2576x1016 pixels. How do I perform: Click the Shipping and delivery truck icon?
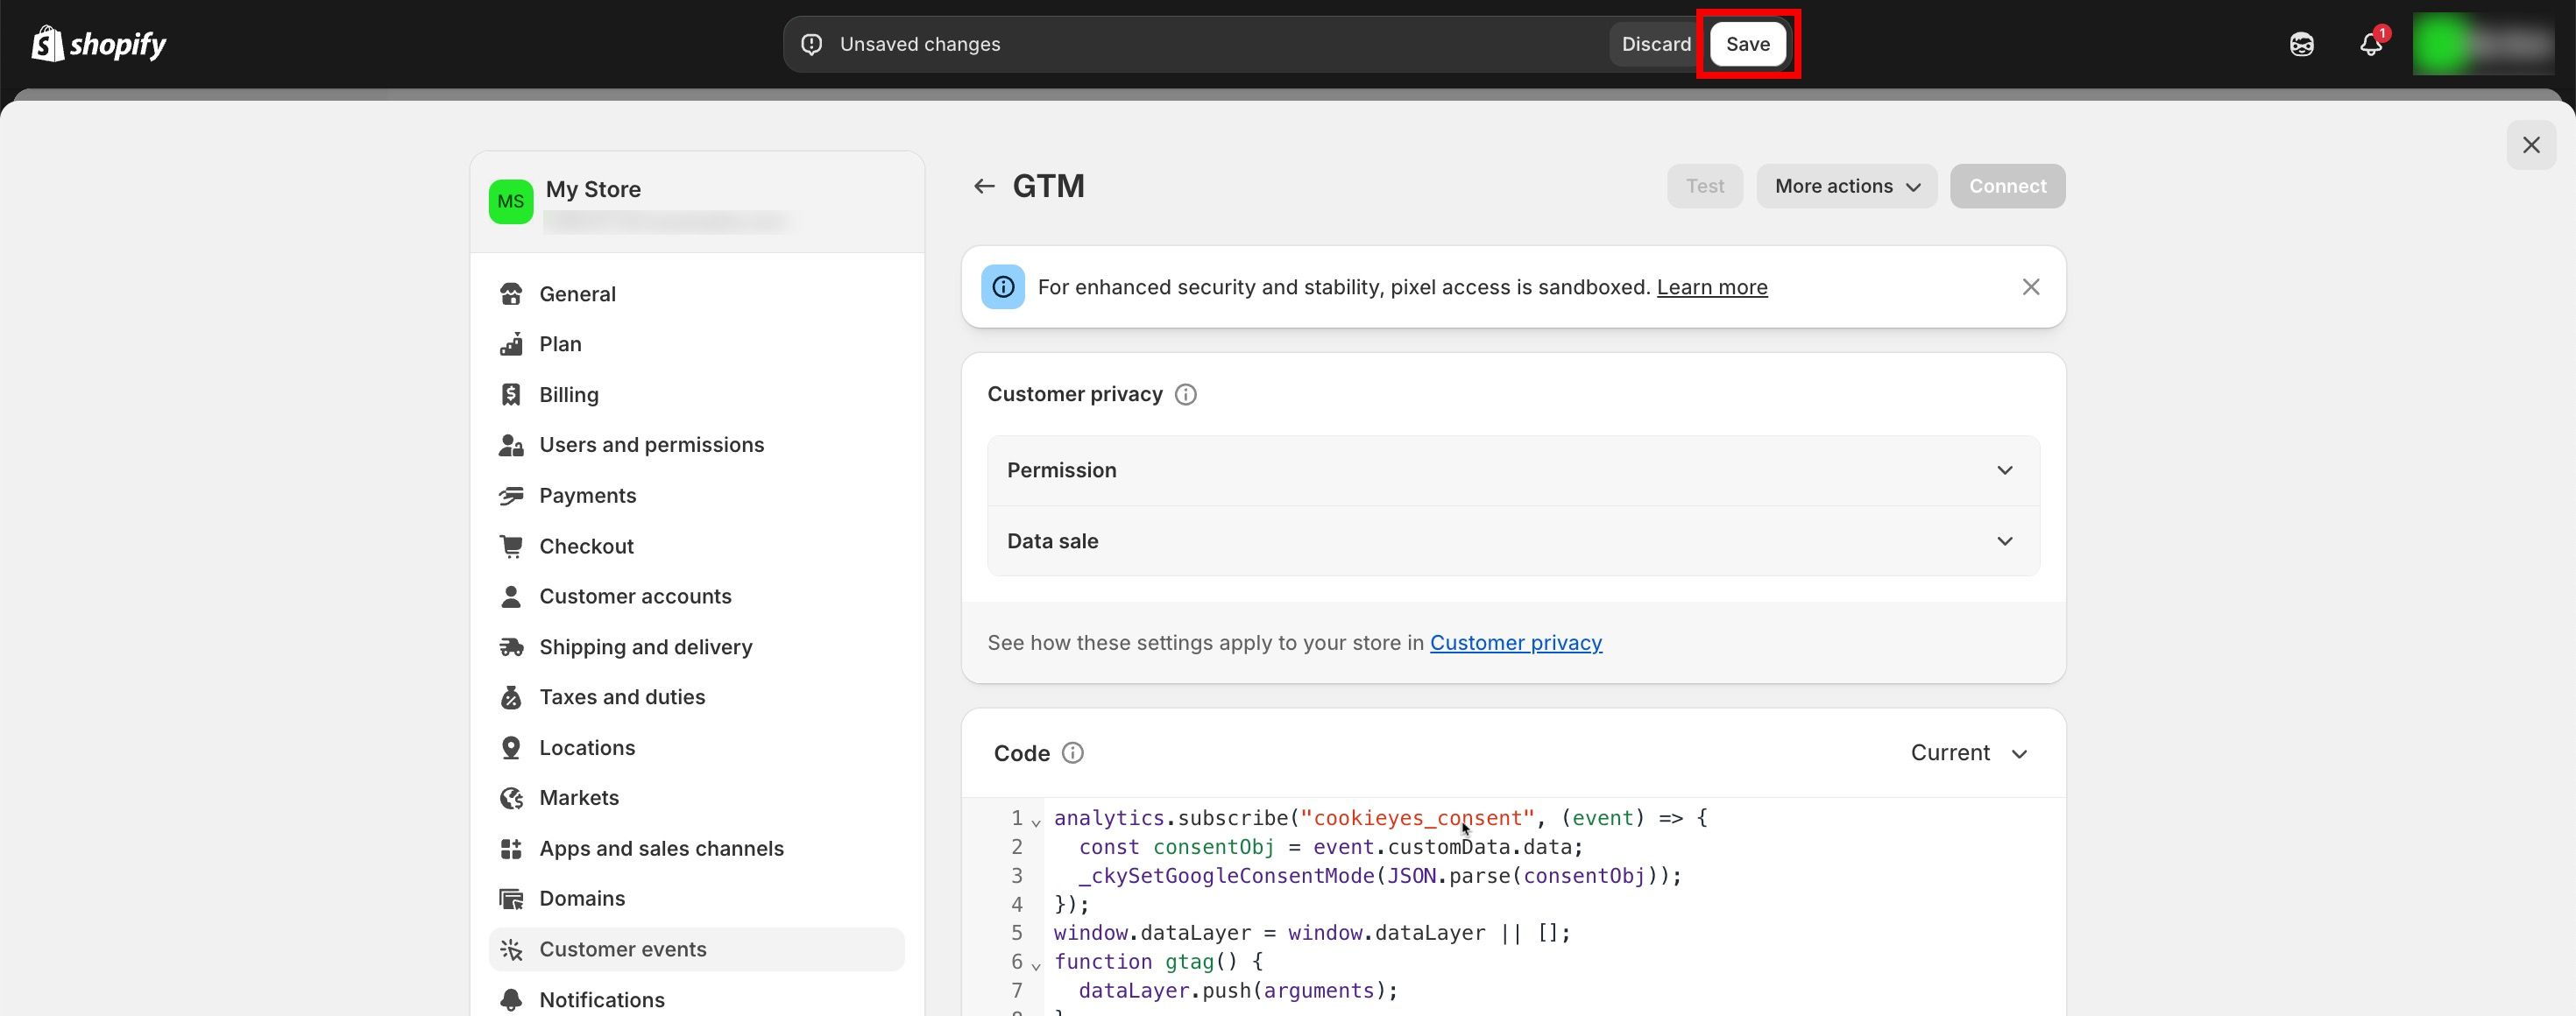511,647
